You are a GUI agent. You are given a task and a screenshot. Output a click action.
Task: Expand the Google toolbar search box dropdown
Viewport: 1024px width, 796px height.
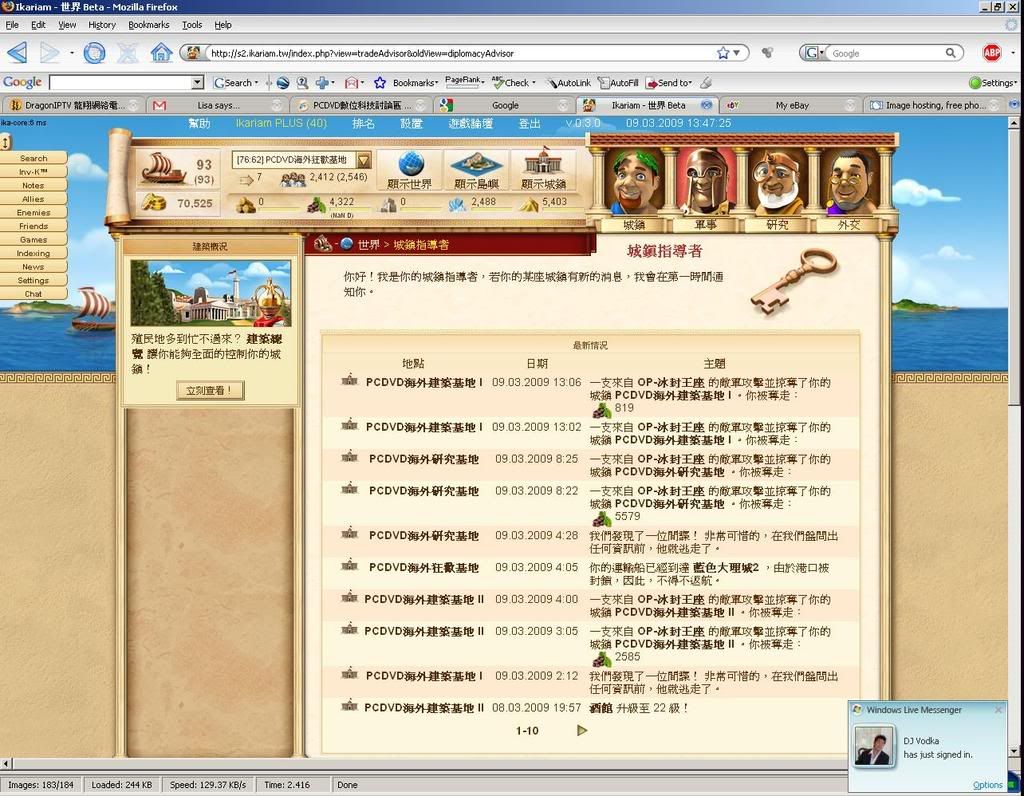(x=198, y=83)
